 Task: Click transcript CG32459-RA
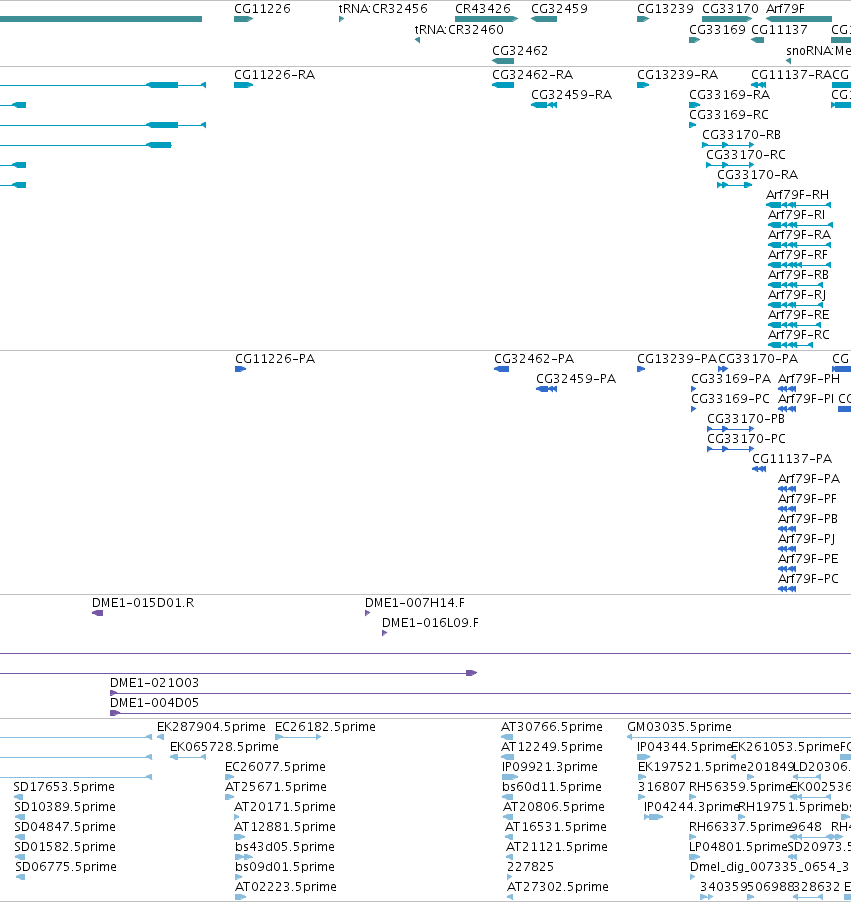point(544,105)
